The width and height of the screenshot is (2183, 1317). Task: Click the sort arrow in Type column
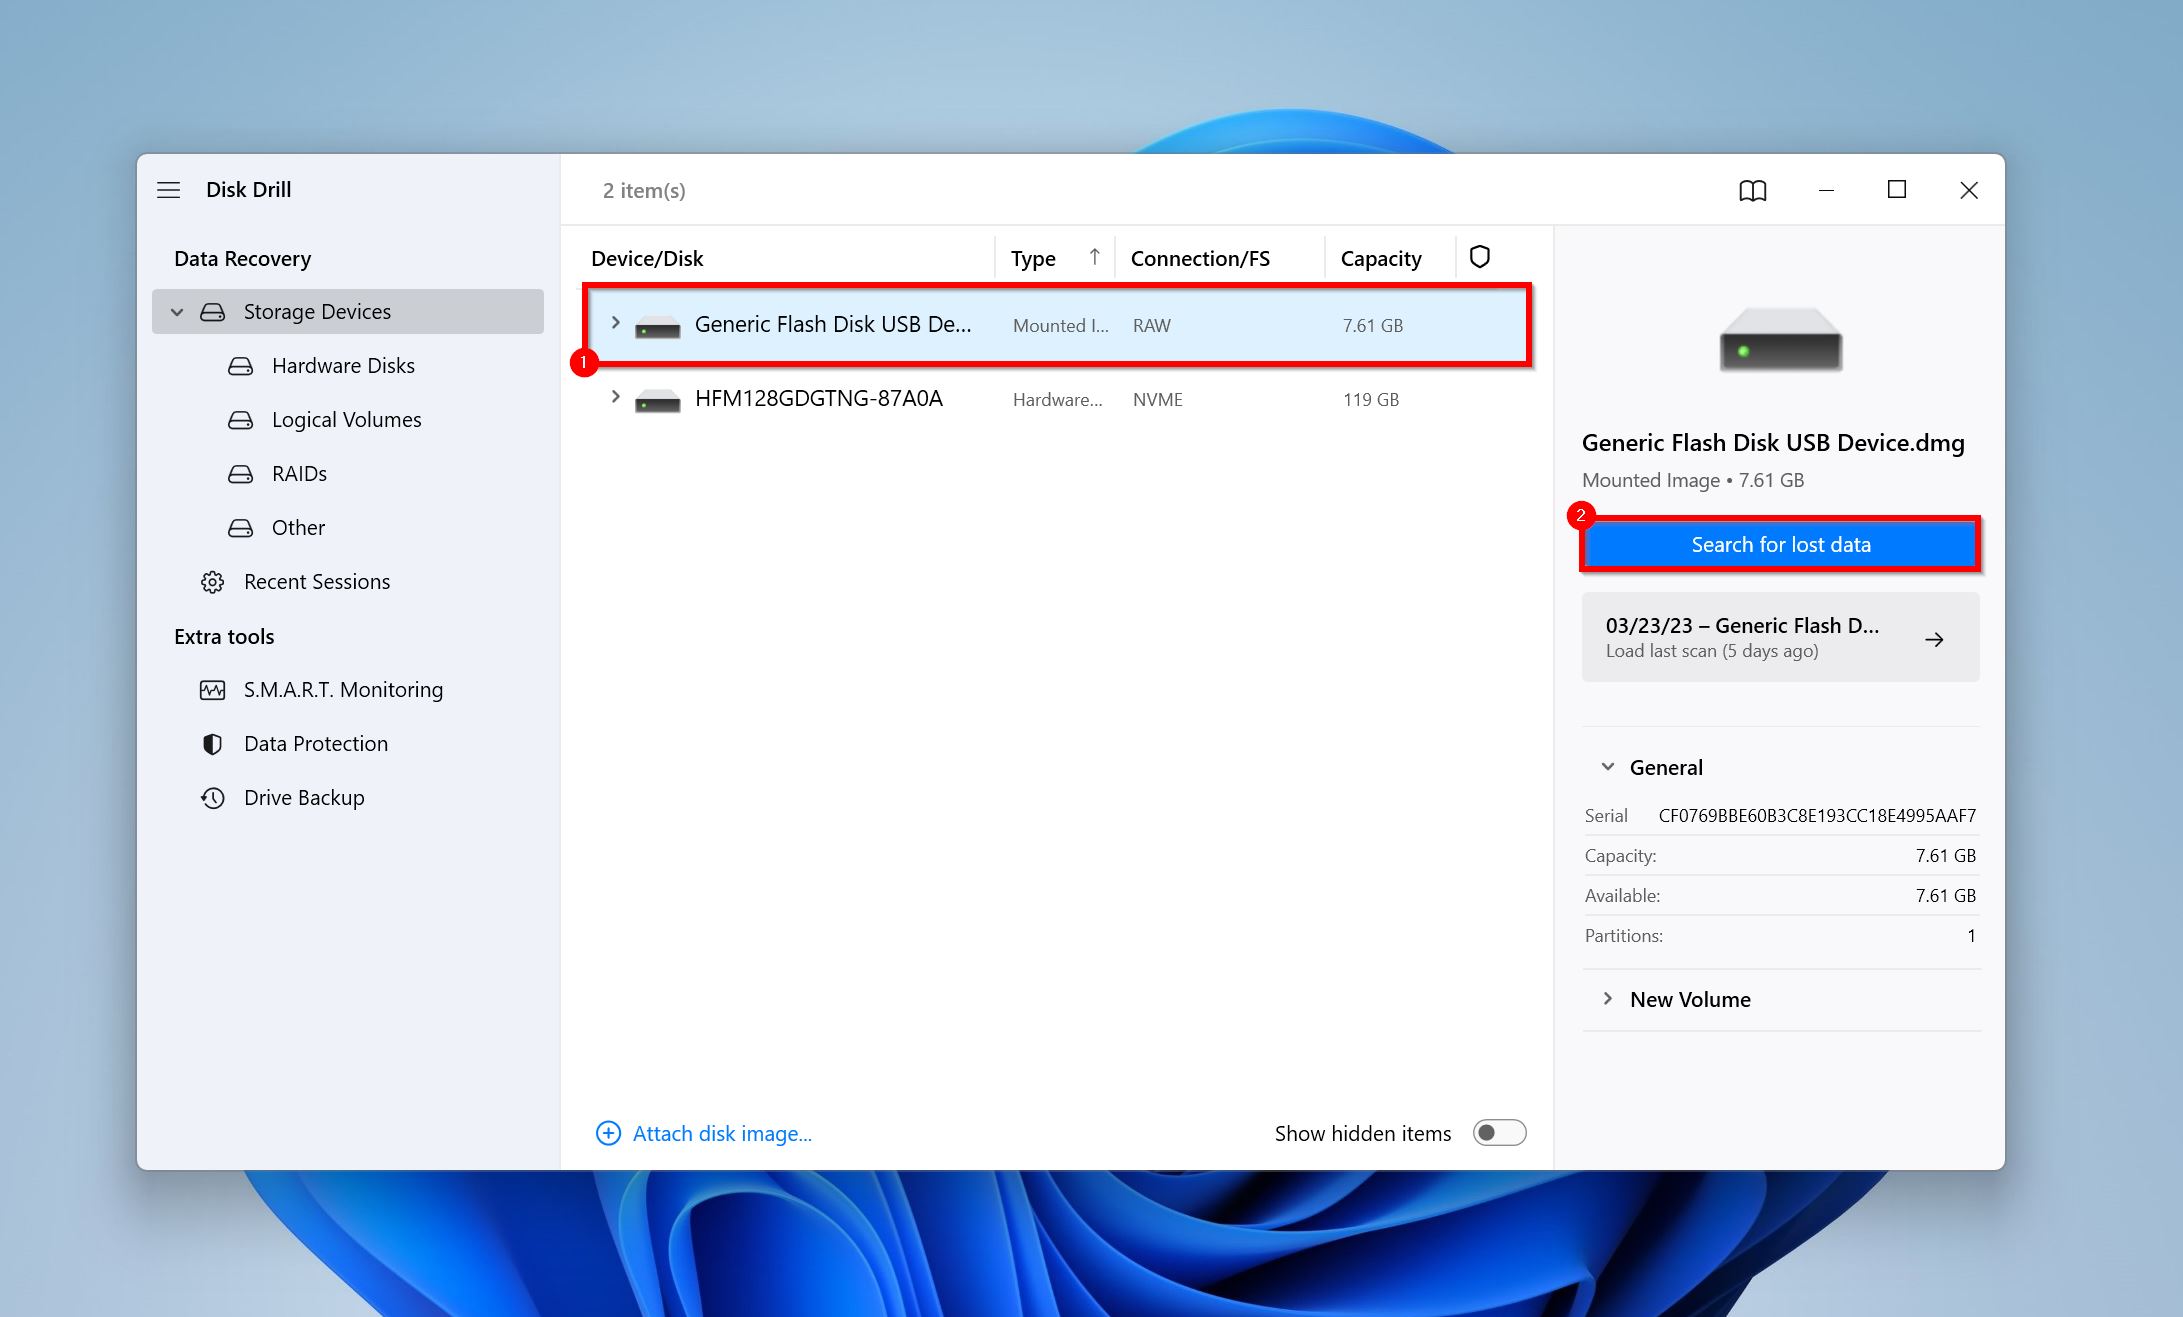tap(1095, 257)
